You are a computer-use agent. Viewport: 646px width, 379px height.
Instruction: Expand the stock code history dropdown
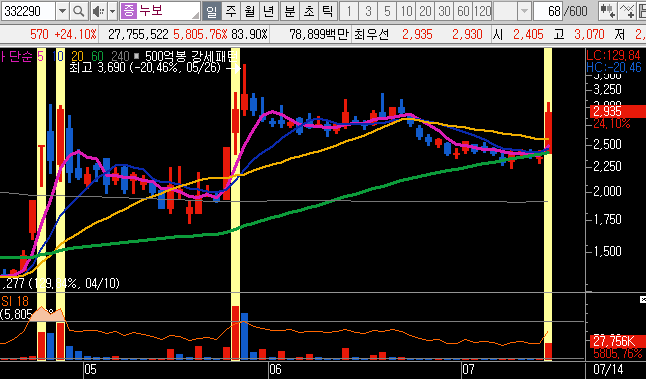62,11
